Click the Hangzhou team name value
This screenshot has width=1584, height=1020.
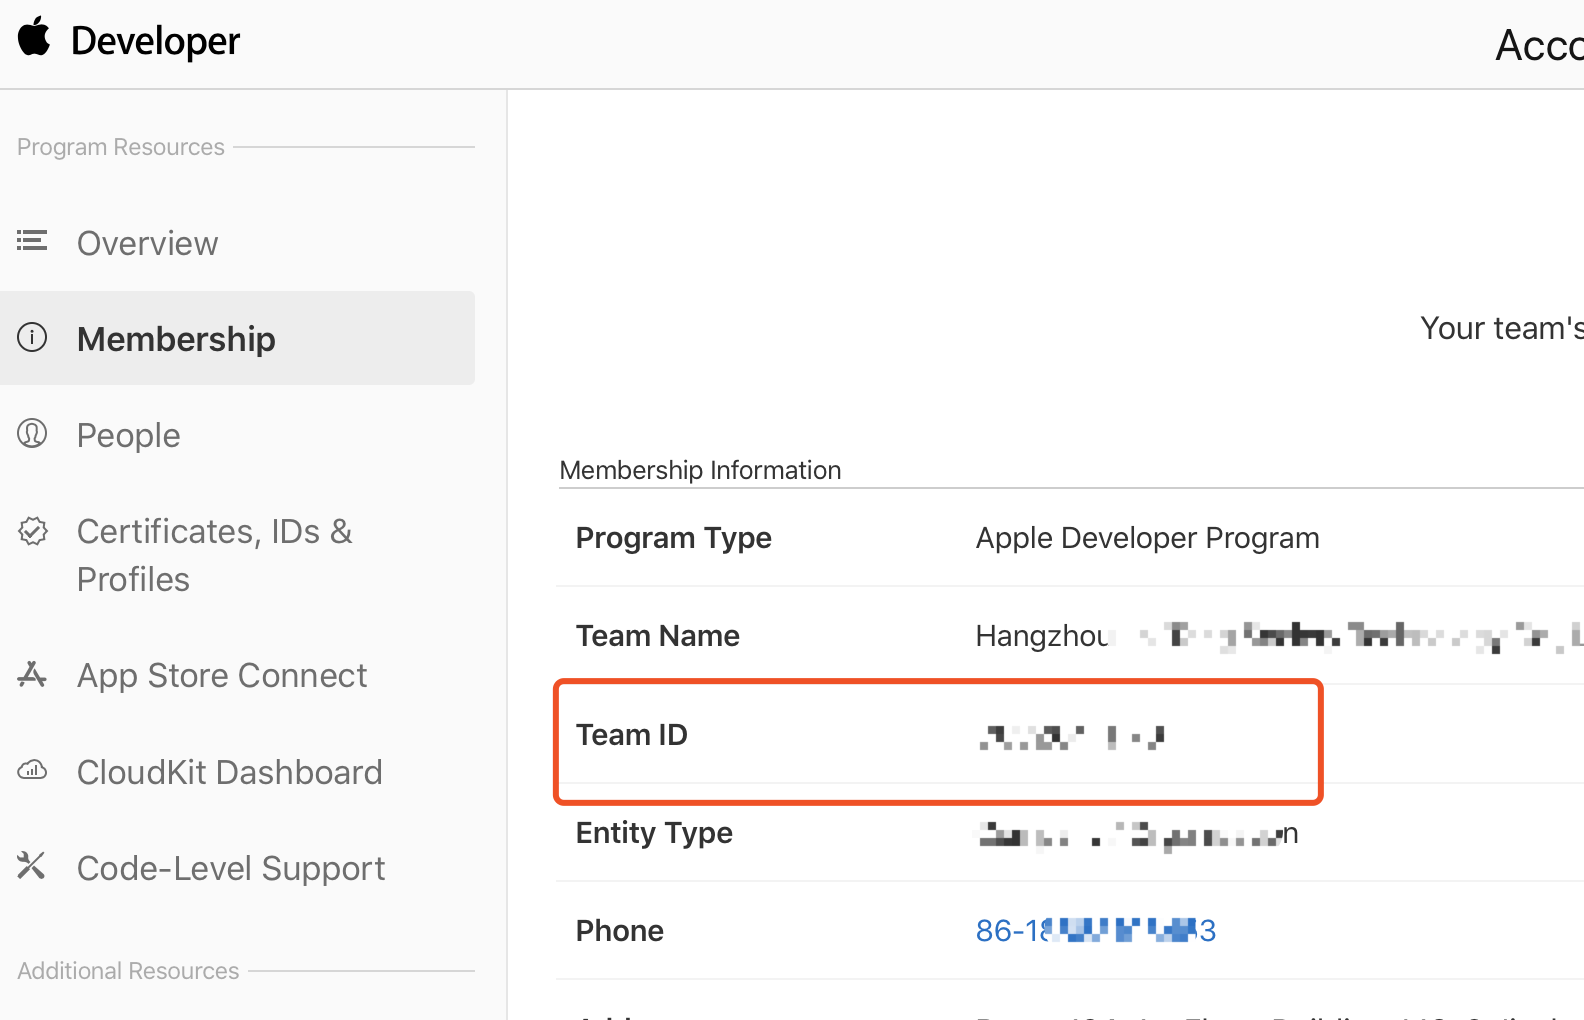pyautogui.click(x=1280, y=636)
